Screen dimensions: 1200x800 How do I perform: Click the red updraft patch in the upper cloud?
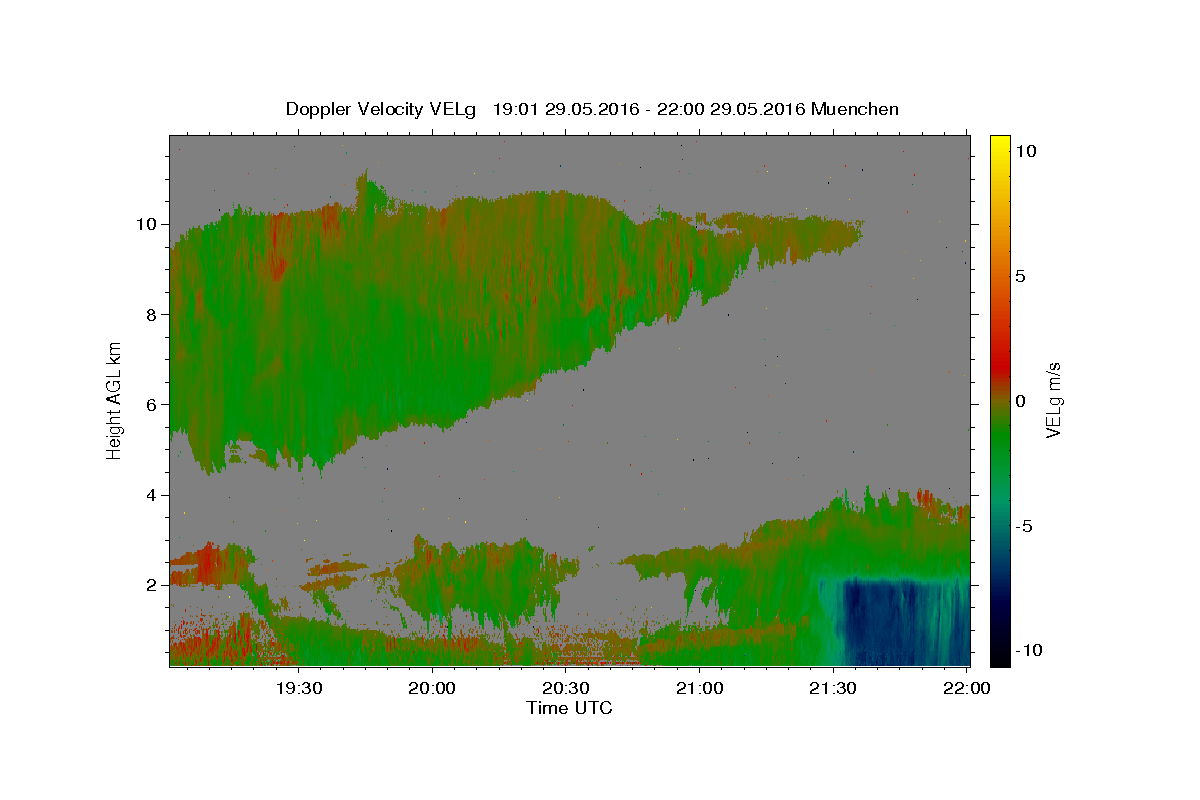[277, 245]
